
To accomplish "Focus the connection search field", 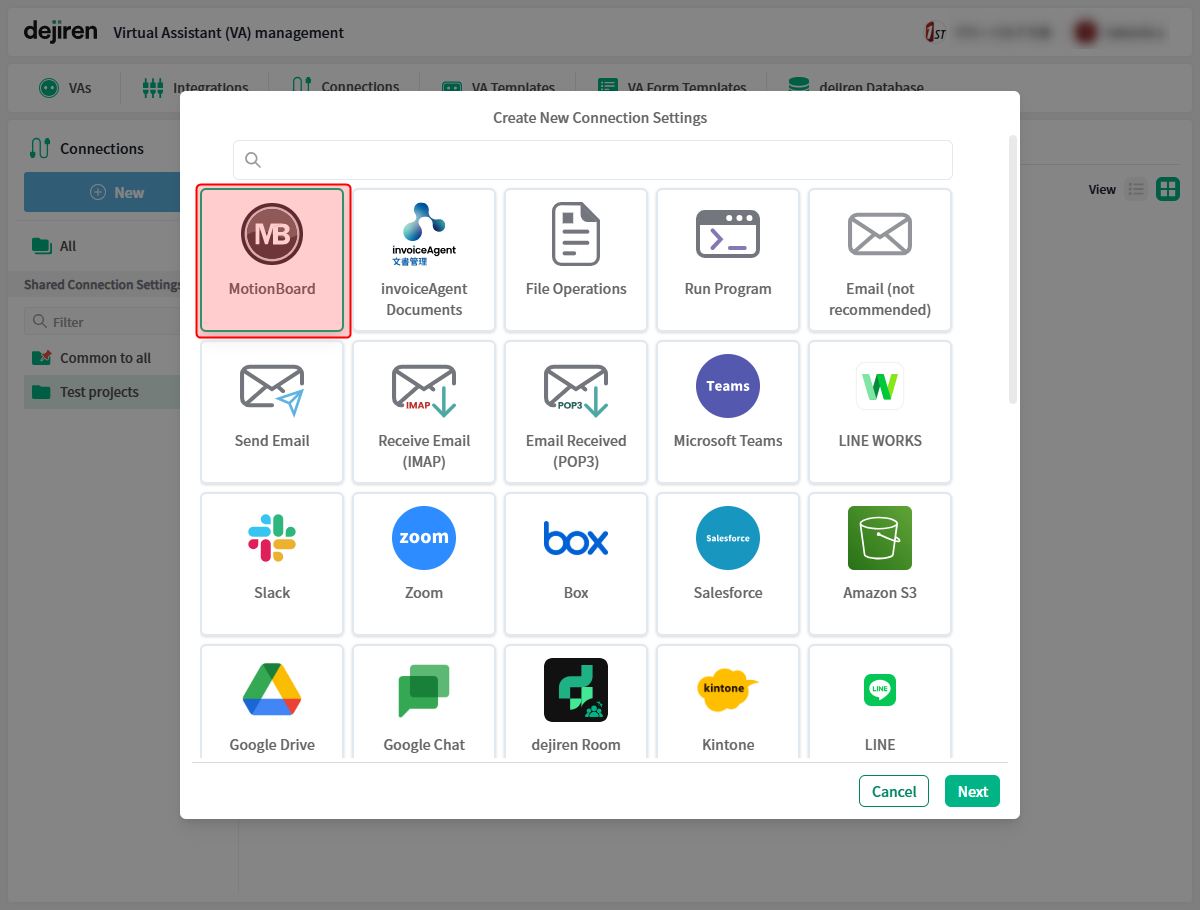I will (x=593, y=160).
